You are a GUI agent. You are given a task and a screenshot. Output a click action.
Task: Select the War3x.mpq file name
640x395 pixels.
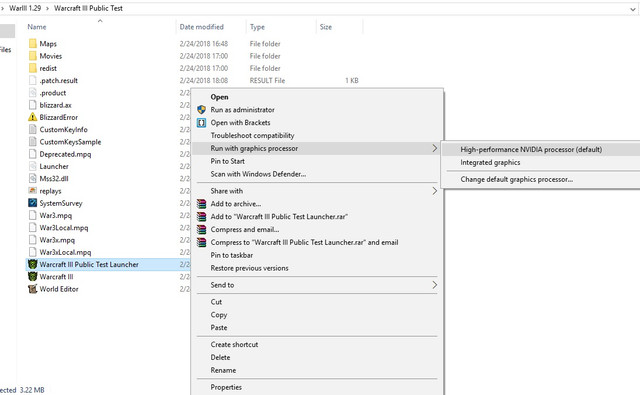(x=57, y=240)
